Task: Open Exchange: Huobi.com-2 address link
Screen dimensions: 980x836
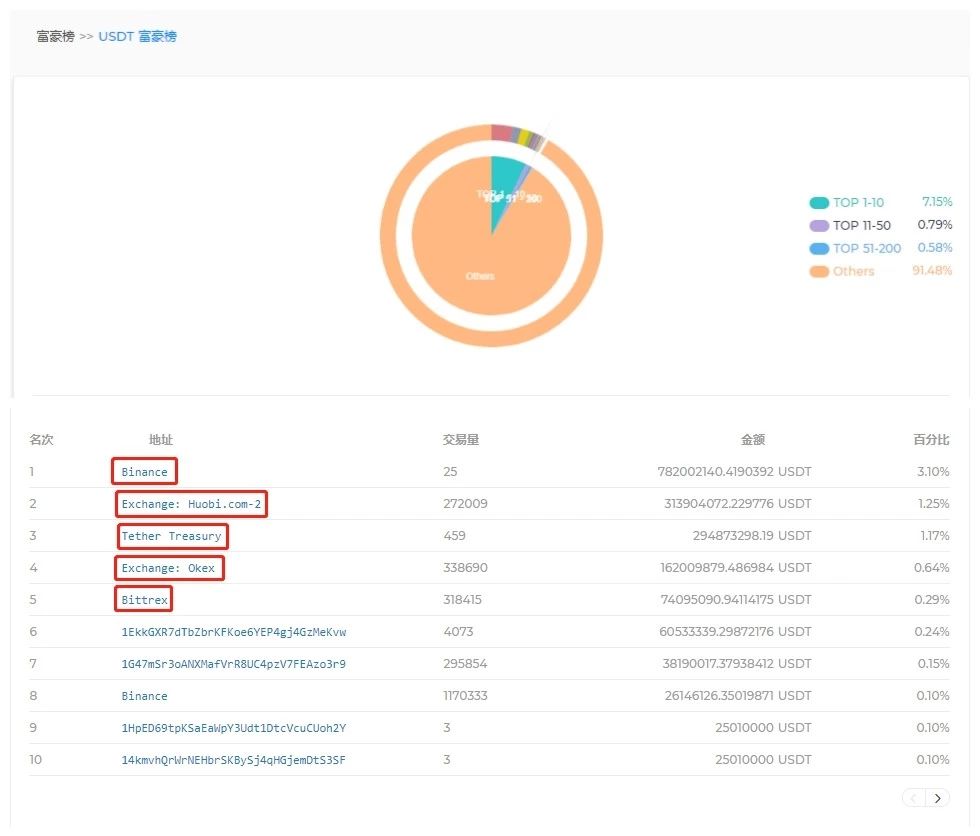Action: pos(191,504)
